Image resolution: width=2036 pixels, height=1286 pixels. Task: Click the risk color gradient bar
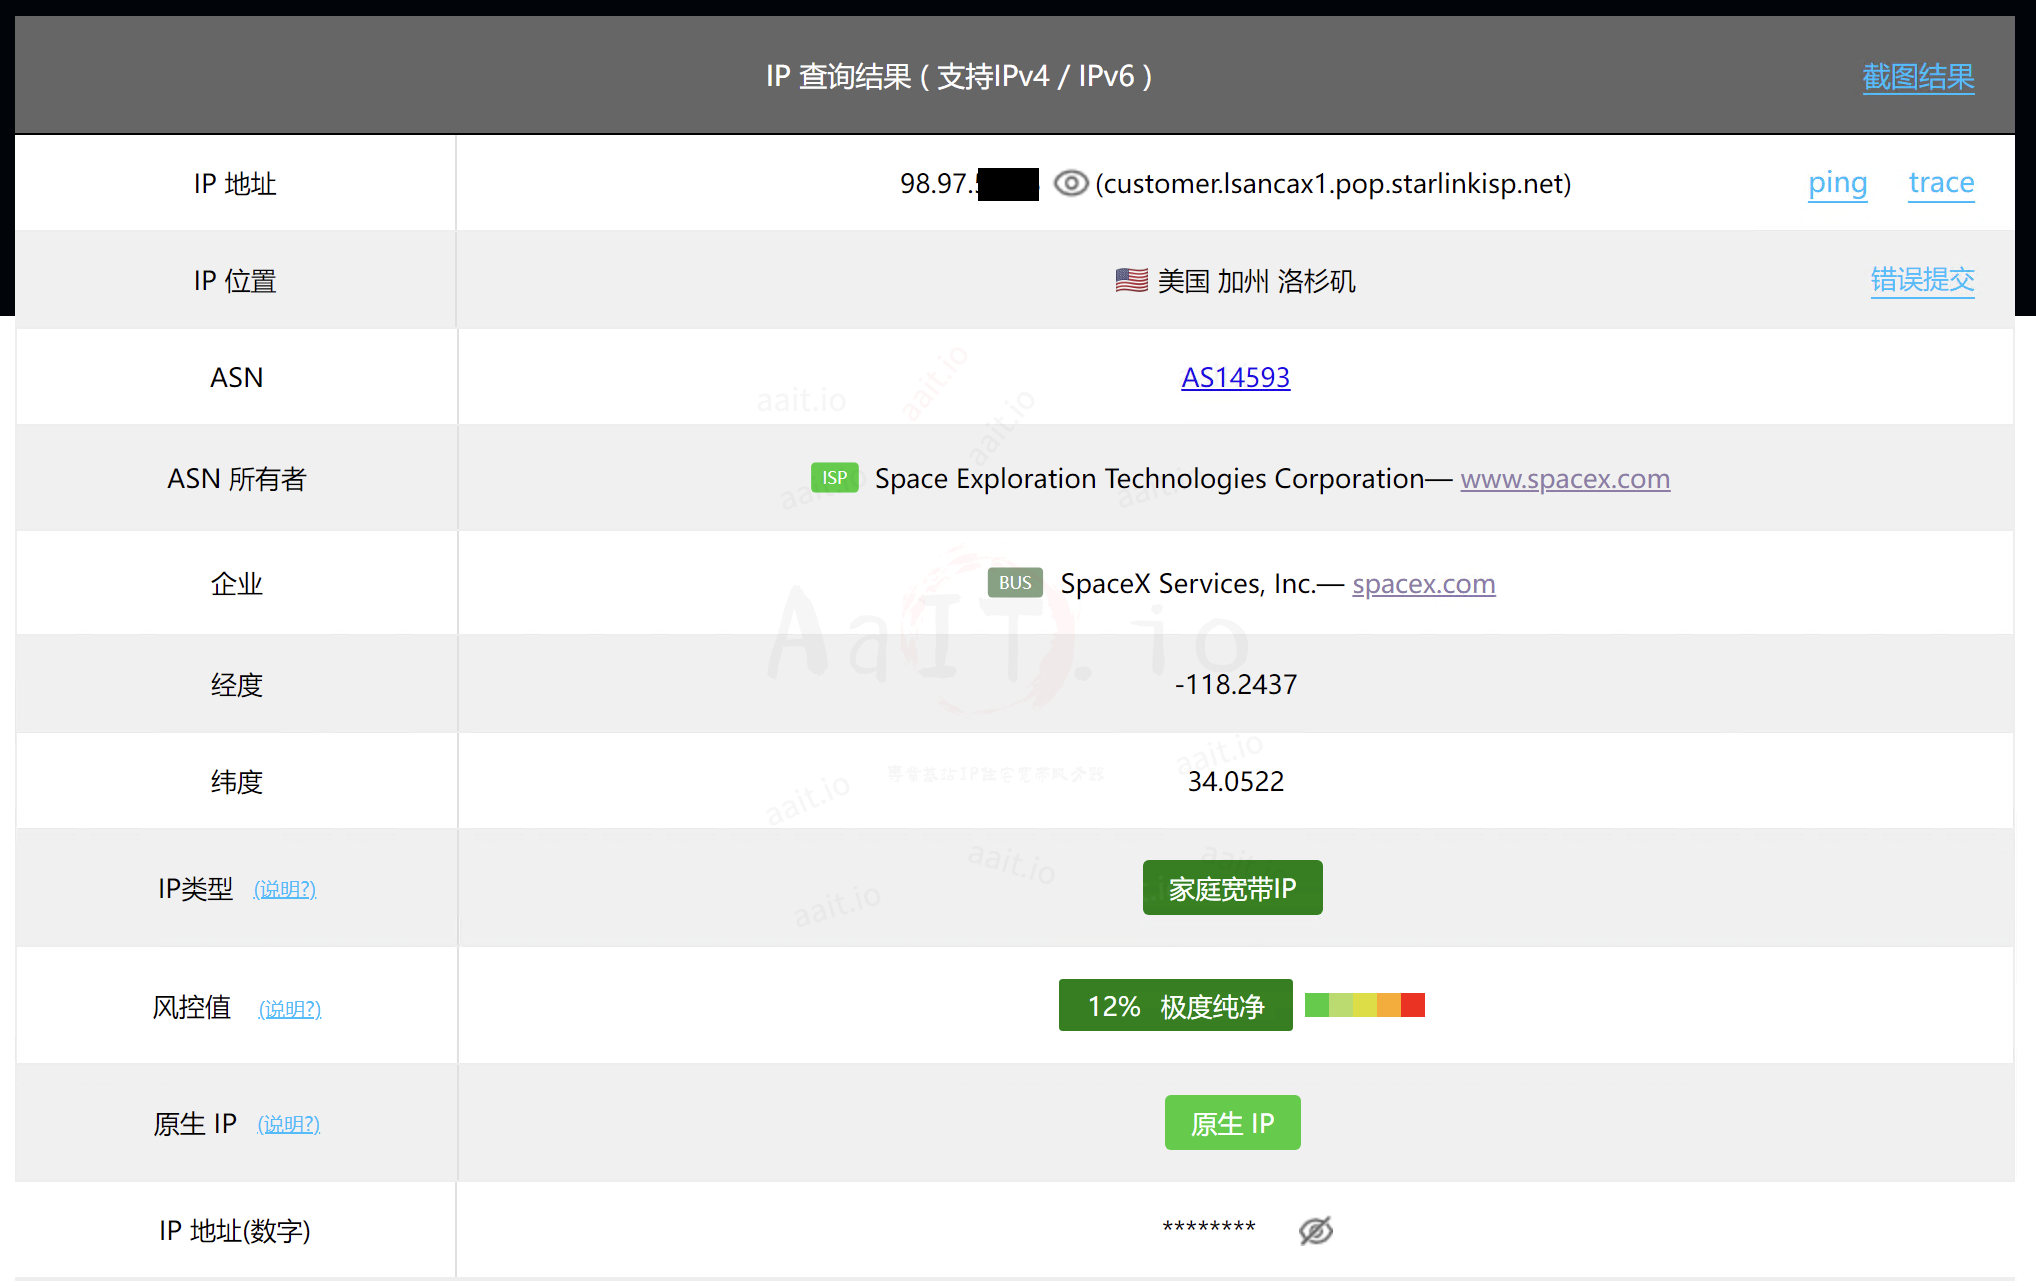pyautogui.click(x=1364, y=1005)
